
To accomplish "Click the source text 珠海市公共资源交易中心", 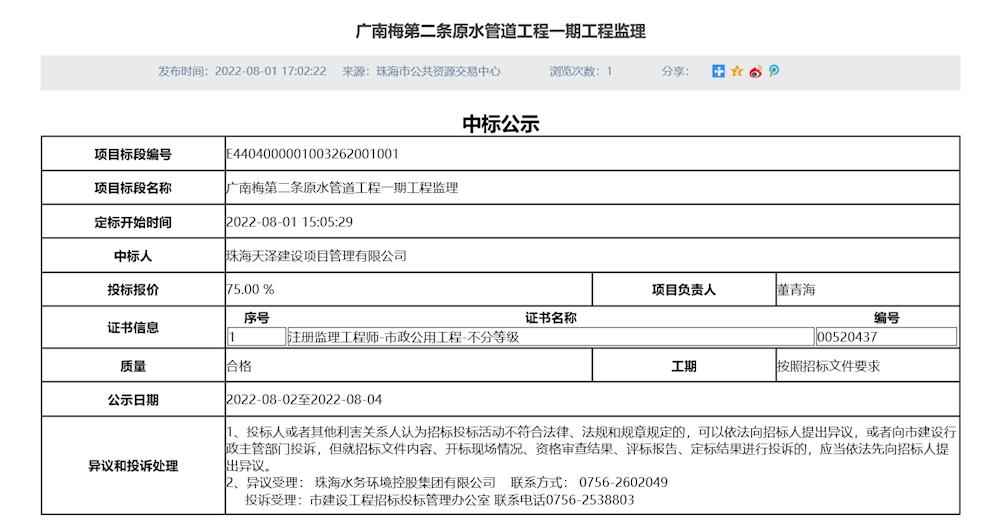I will point(437,72).
